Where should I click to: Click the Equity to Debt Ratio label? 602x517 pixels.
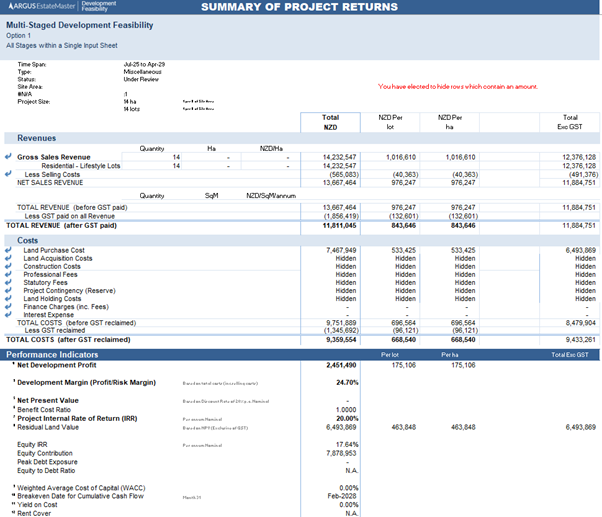[x=46, y=471]
